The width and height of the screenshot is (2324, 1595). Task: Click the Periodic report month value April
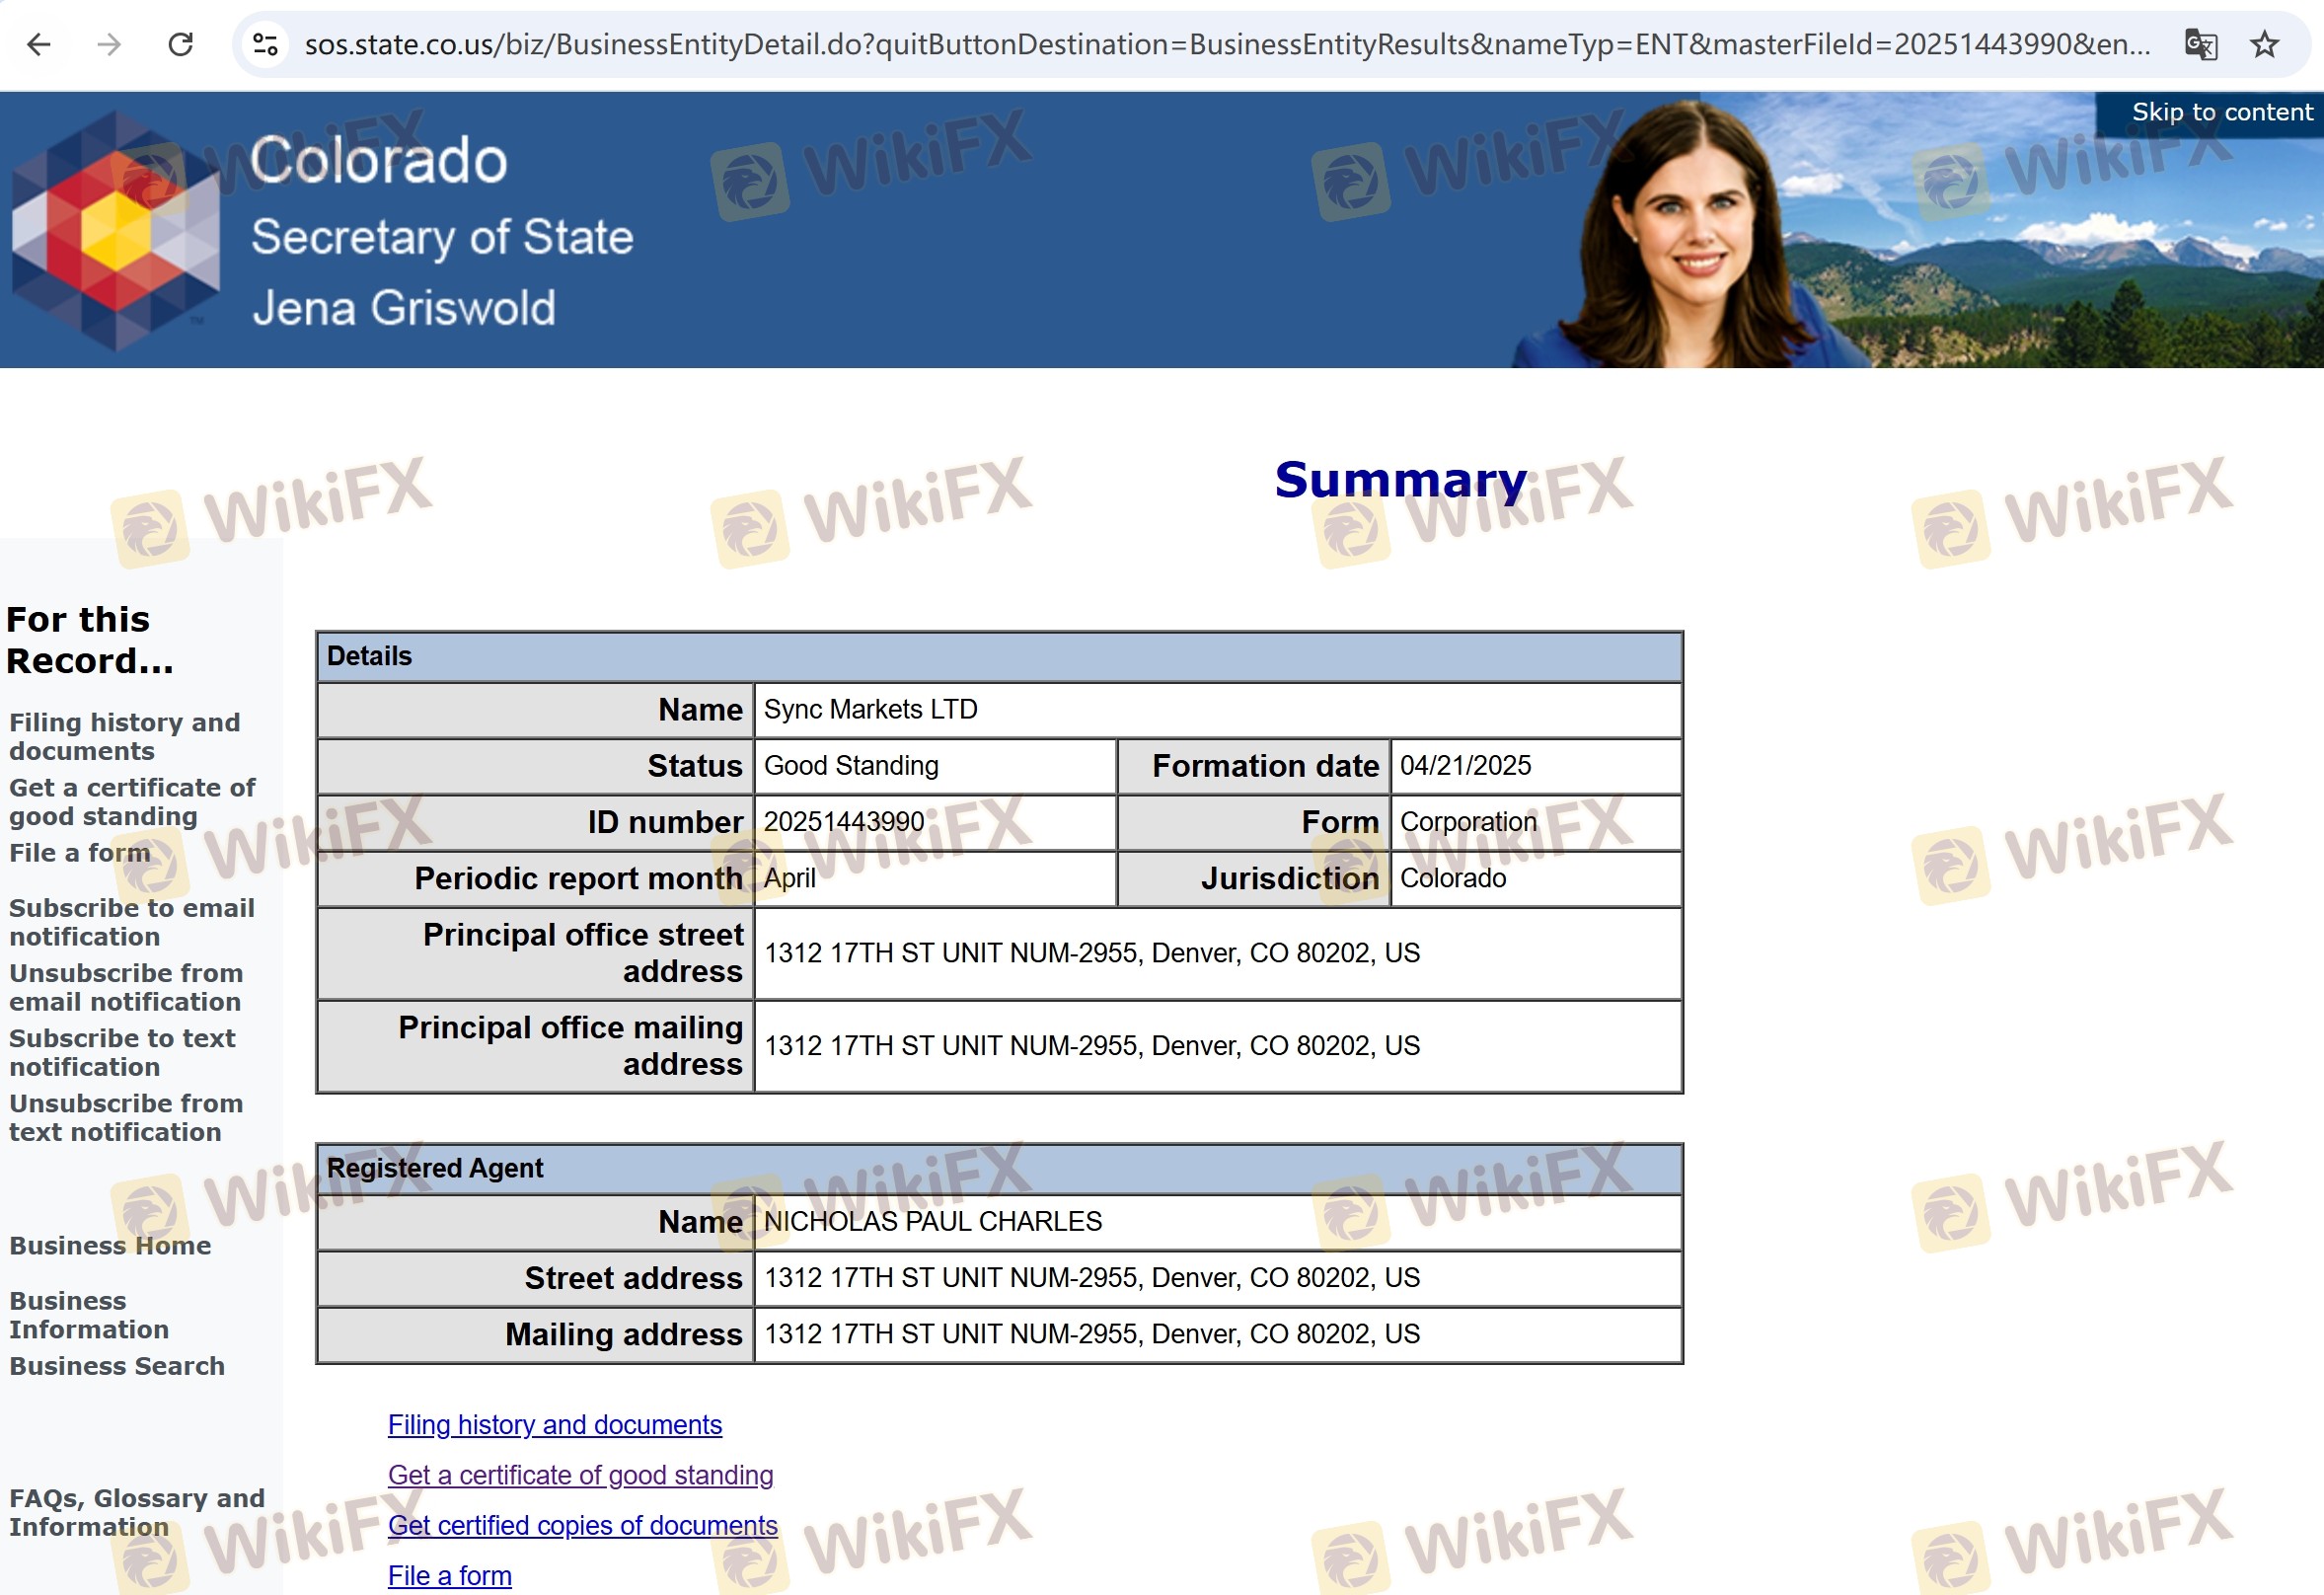[790, 877]
